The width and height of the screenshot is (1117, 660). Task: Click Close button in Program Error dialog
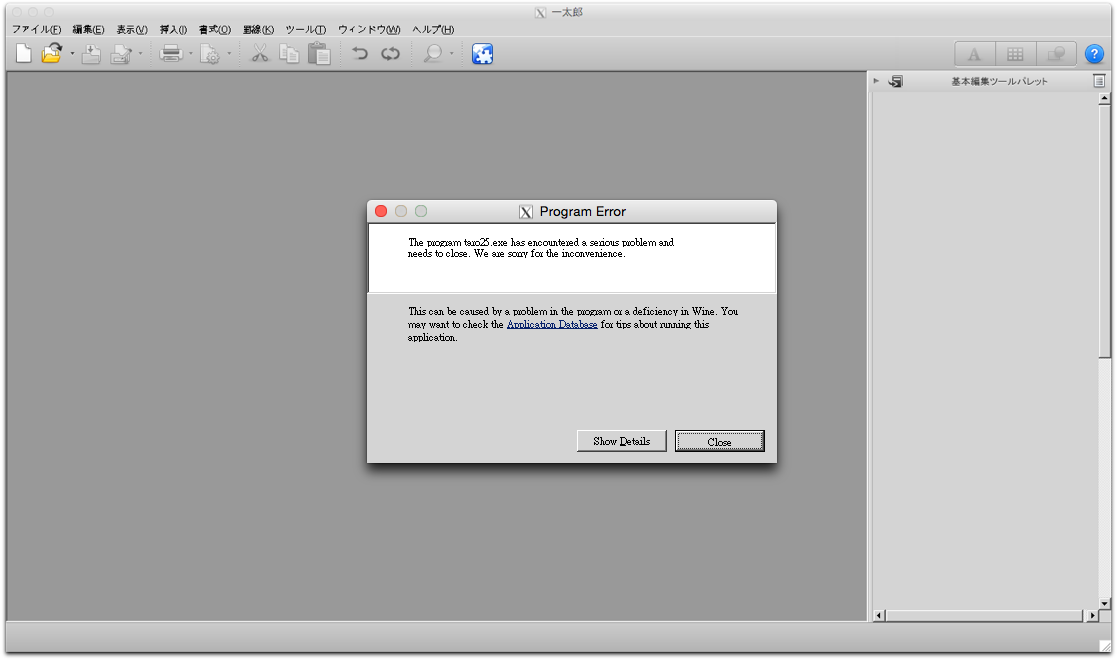(x=719, y=442)
